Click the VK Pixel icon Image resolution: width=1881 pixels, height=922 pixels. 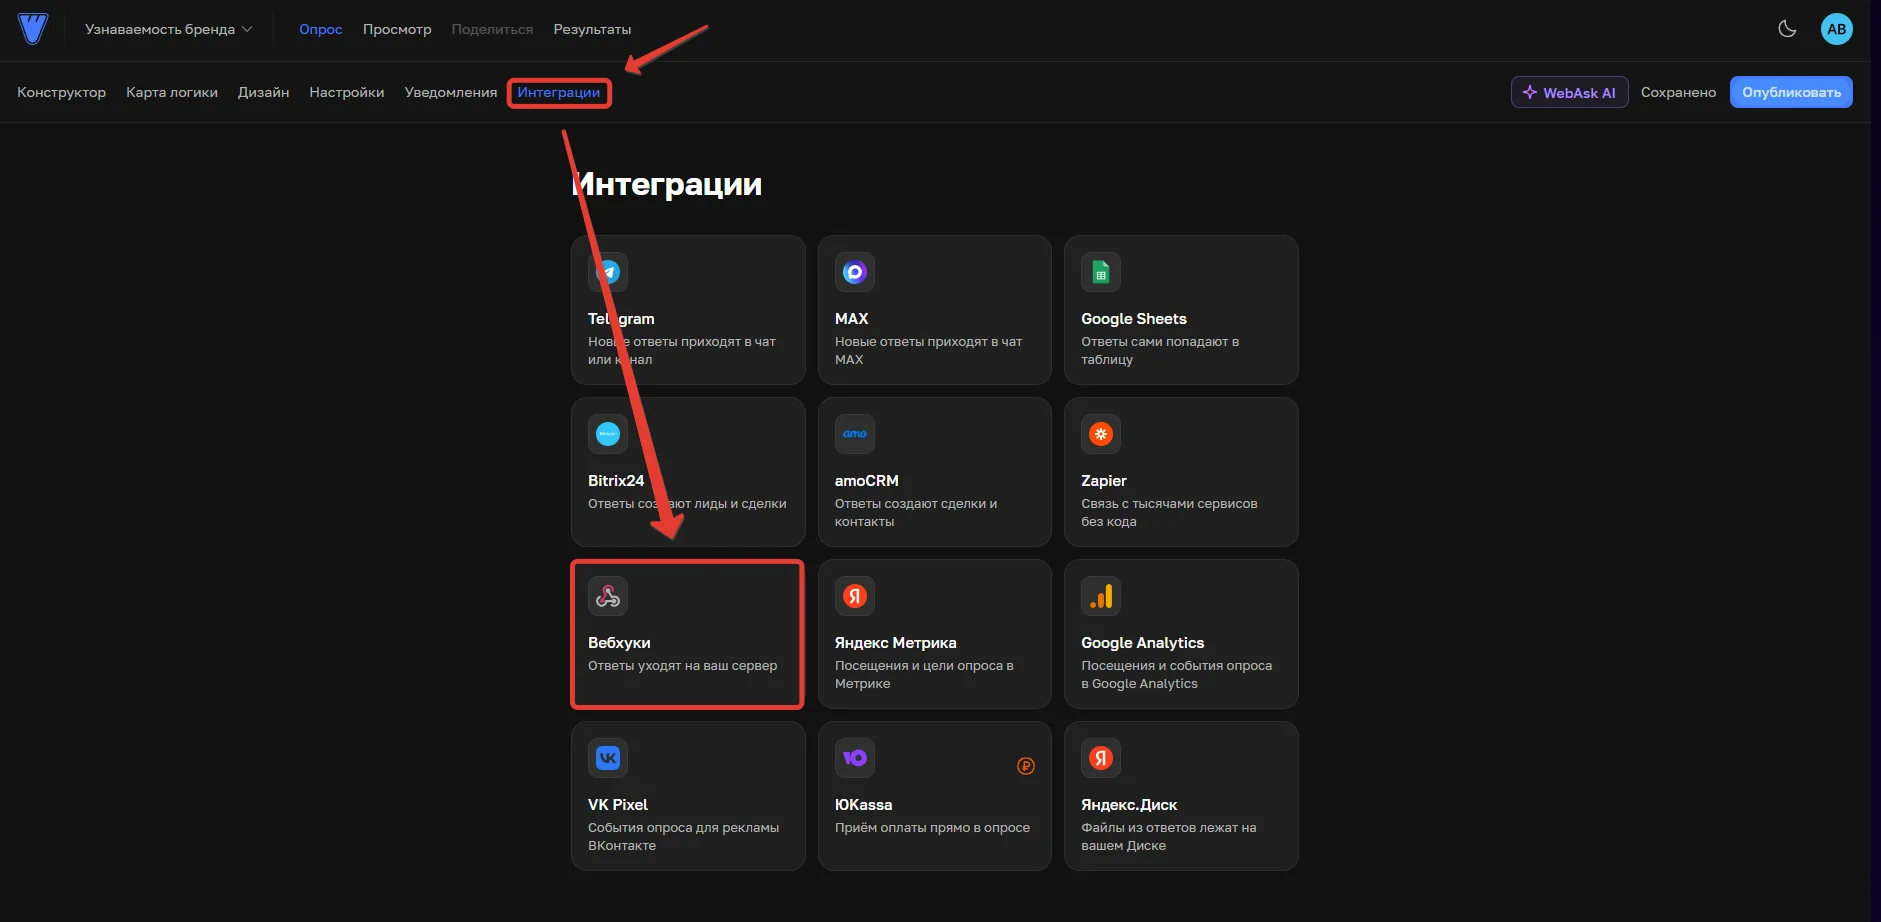tap(608, 758)
